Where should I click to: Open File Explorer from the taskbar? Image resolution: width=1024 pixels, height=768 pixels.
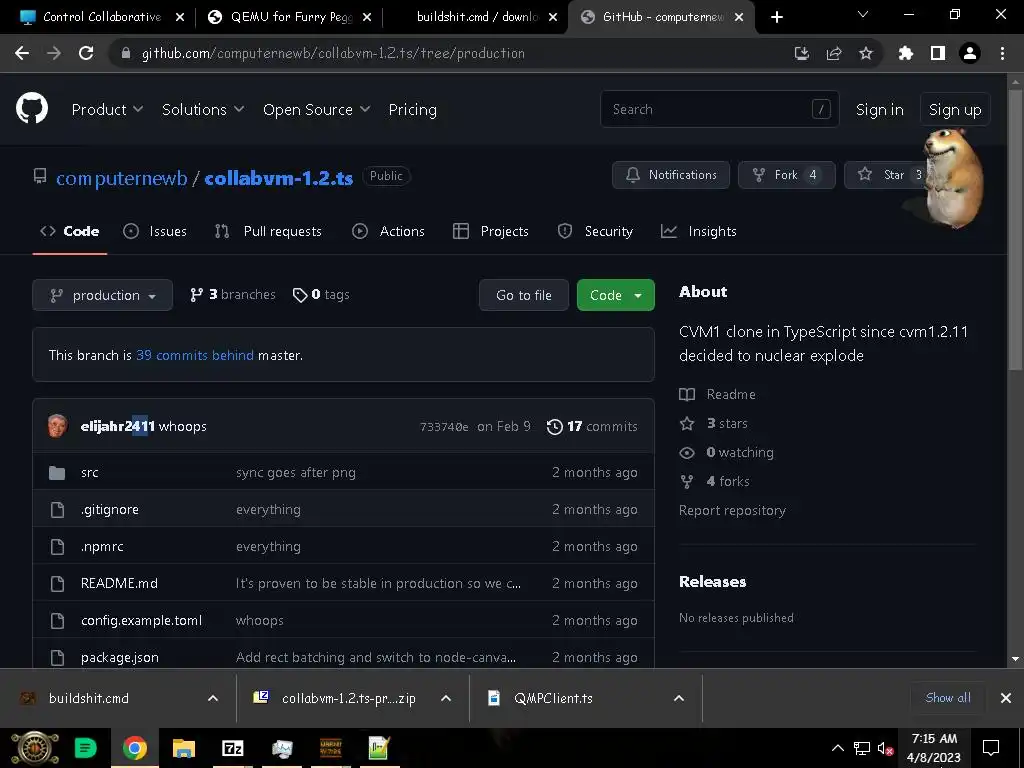[x=184, y=748]
